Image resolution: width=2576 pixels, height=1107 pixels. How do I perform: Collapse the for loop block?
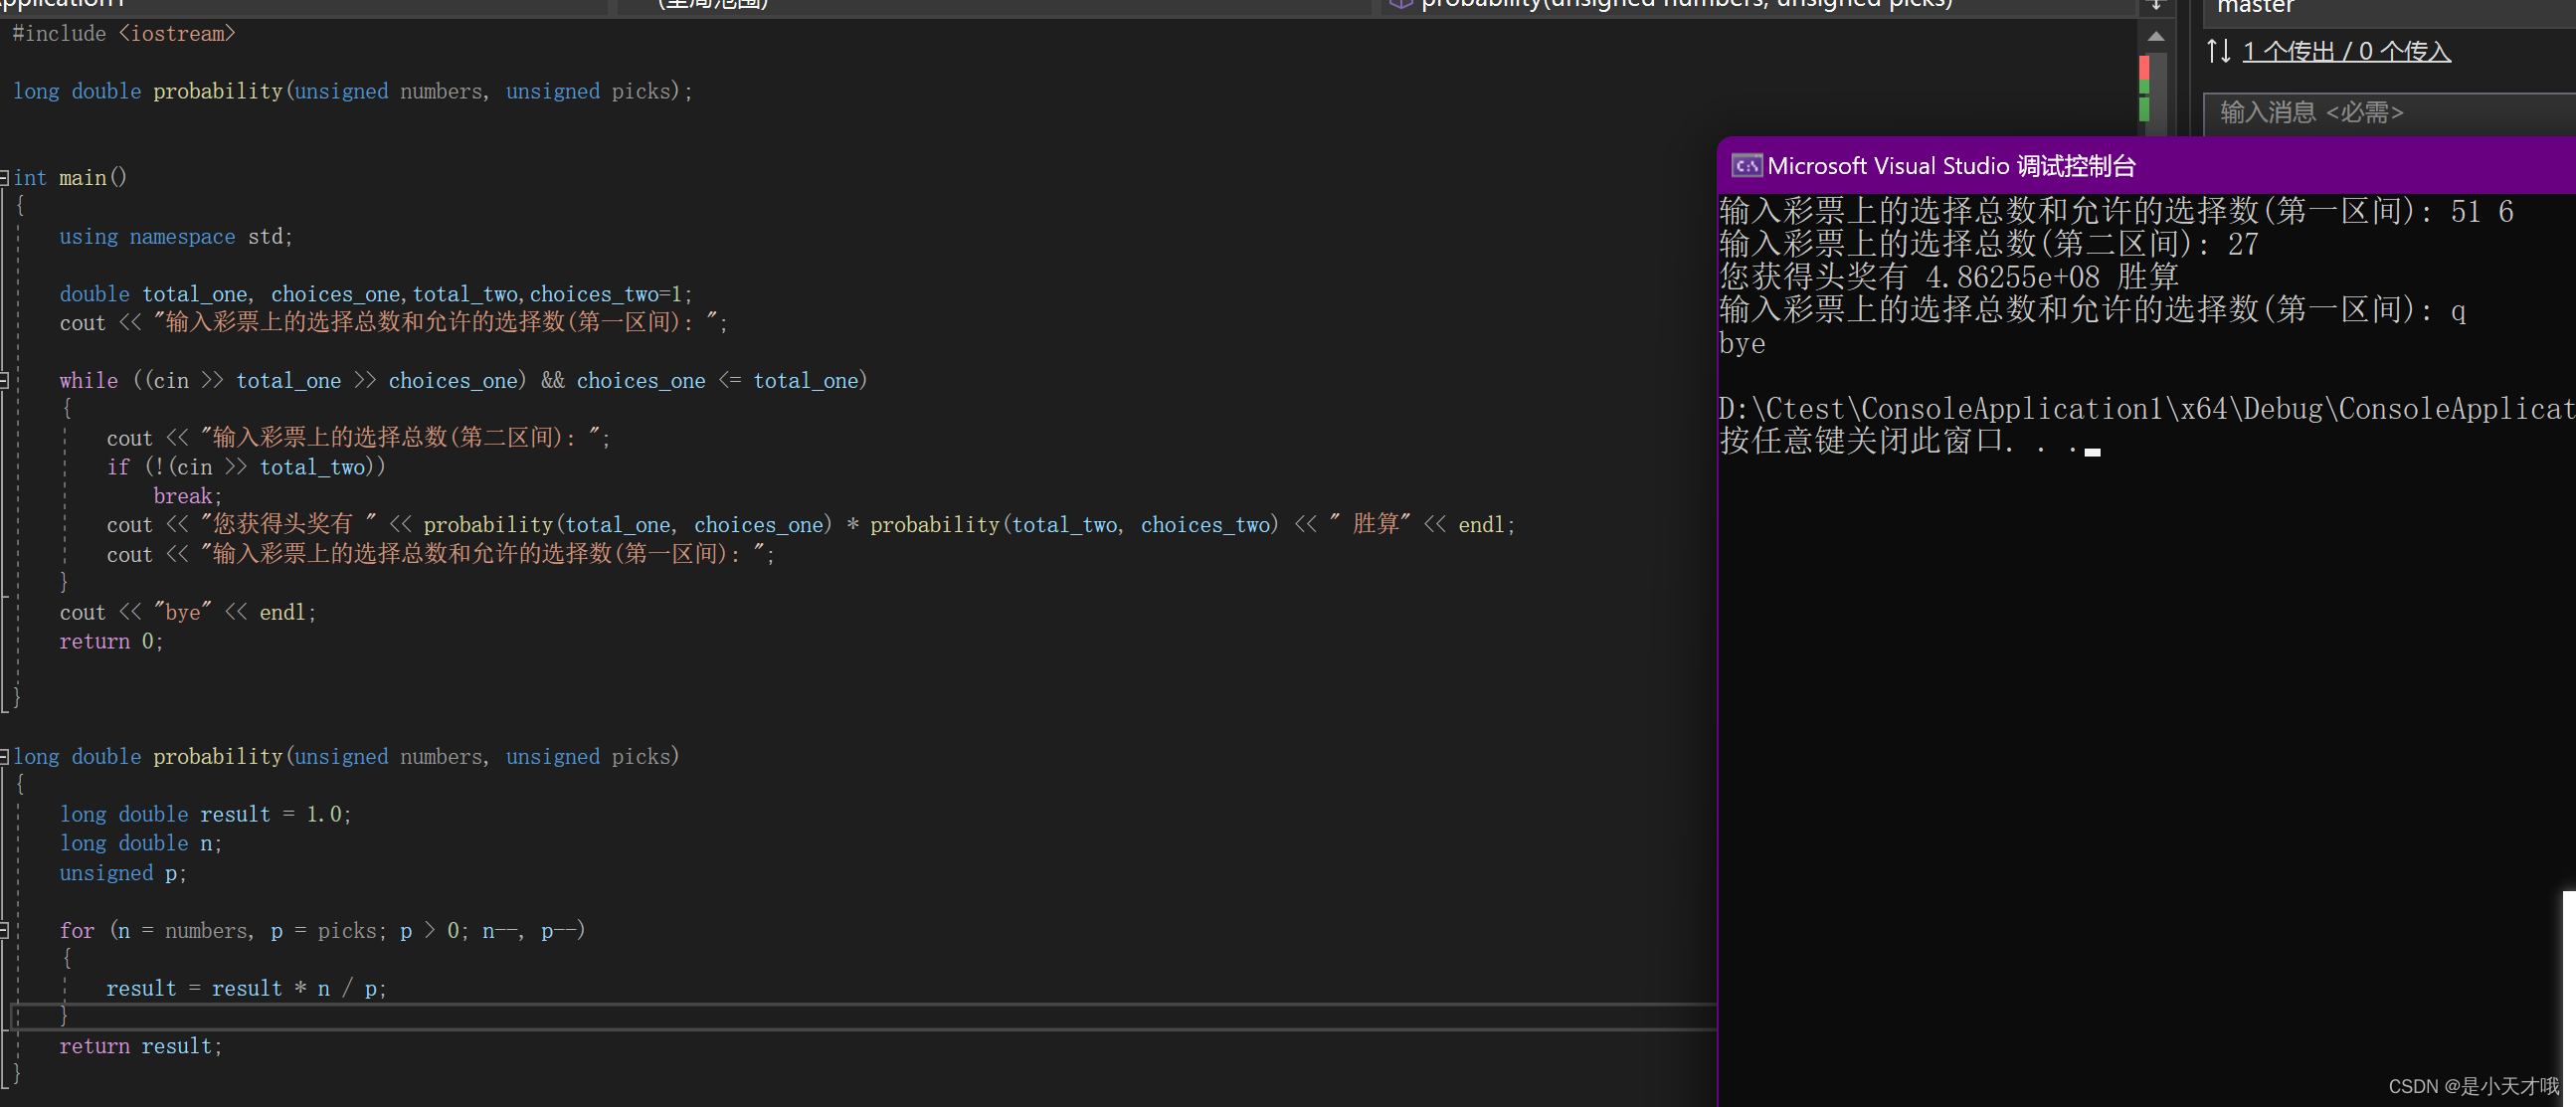(5, 930)
